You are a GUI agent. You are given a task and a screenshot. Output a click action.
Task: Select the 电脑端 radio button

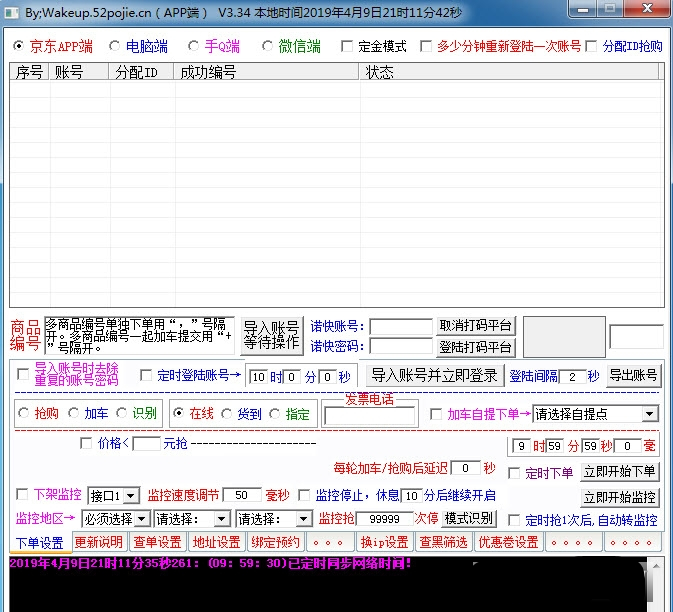[114, 46]
